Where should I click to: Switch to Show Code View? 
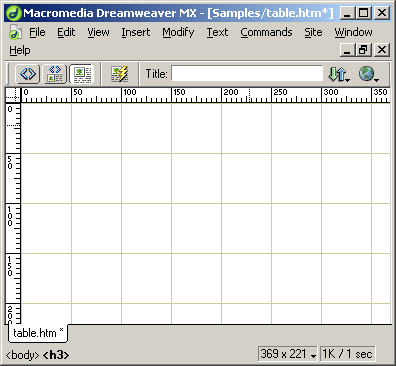pyautogui.click(x=28, y=74)
